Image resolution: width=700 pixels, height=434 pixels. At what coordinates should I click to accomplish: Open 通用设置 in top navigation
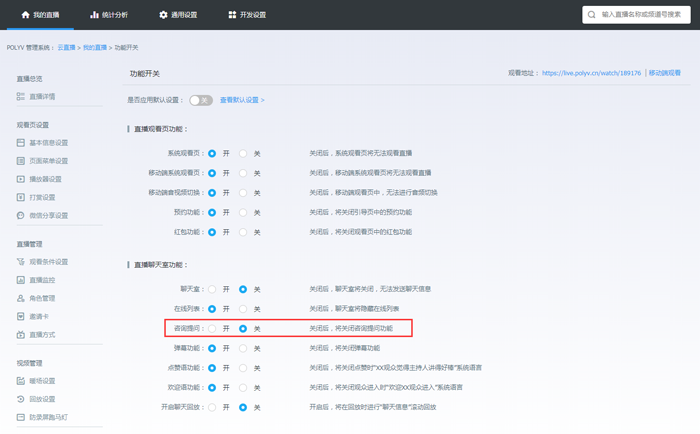point(178,15)
